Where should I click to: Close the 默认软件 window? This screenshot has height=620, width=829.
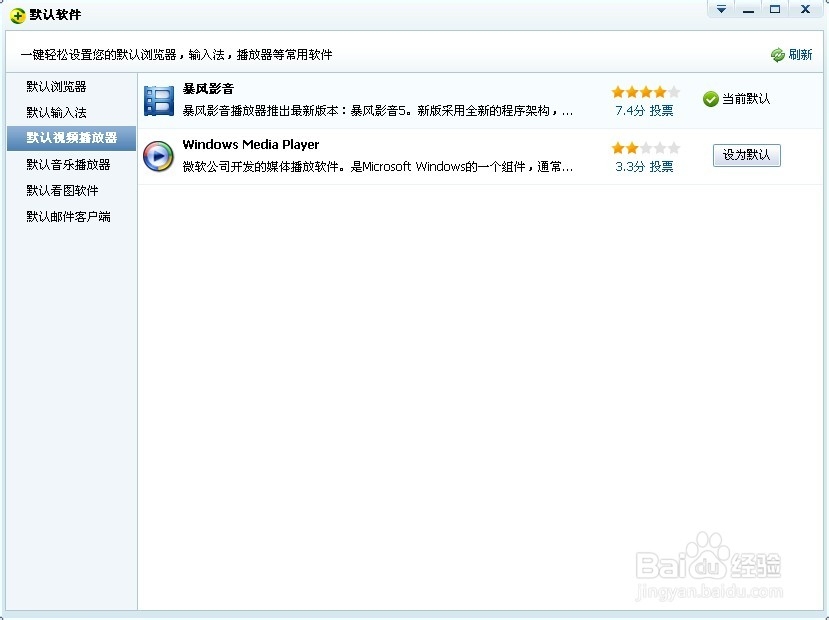click(x=805, y=10)
